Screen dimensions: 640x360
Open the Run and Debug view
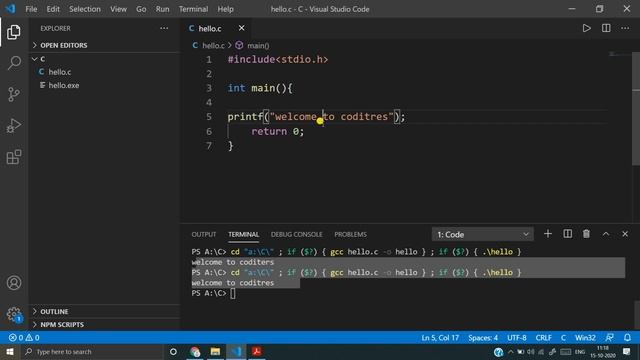click(14, 126)
